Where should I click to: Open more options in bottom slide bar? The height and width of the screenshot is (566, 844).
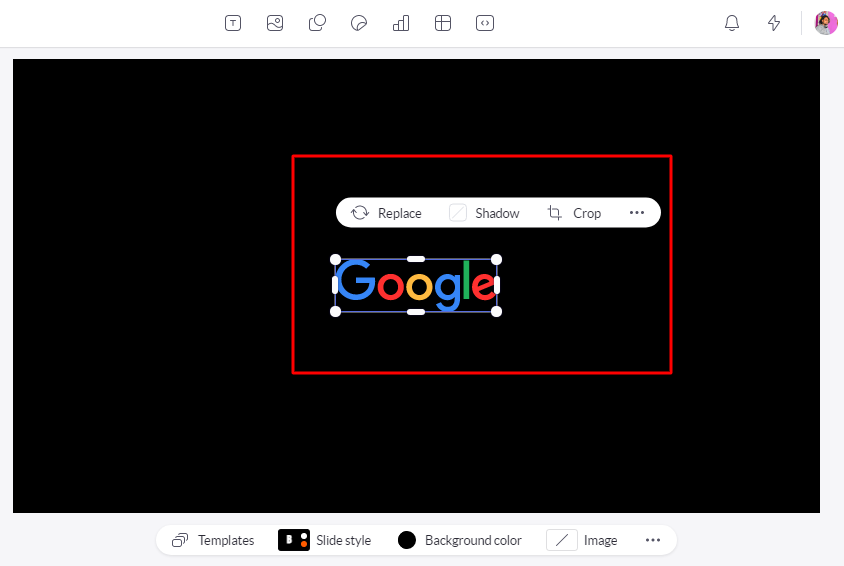click(x=653, y=540)
